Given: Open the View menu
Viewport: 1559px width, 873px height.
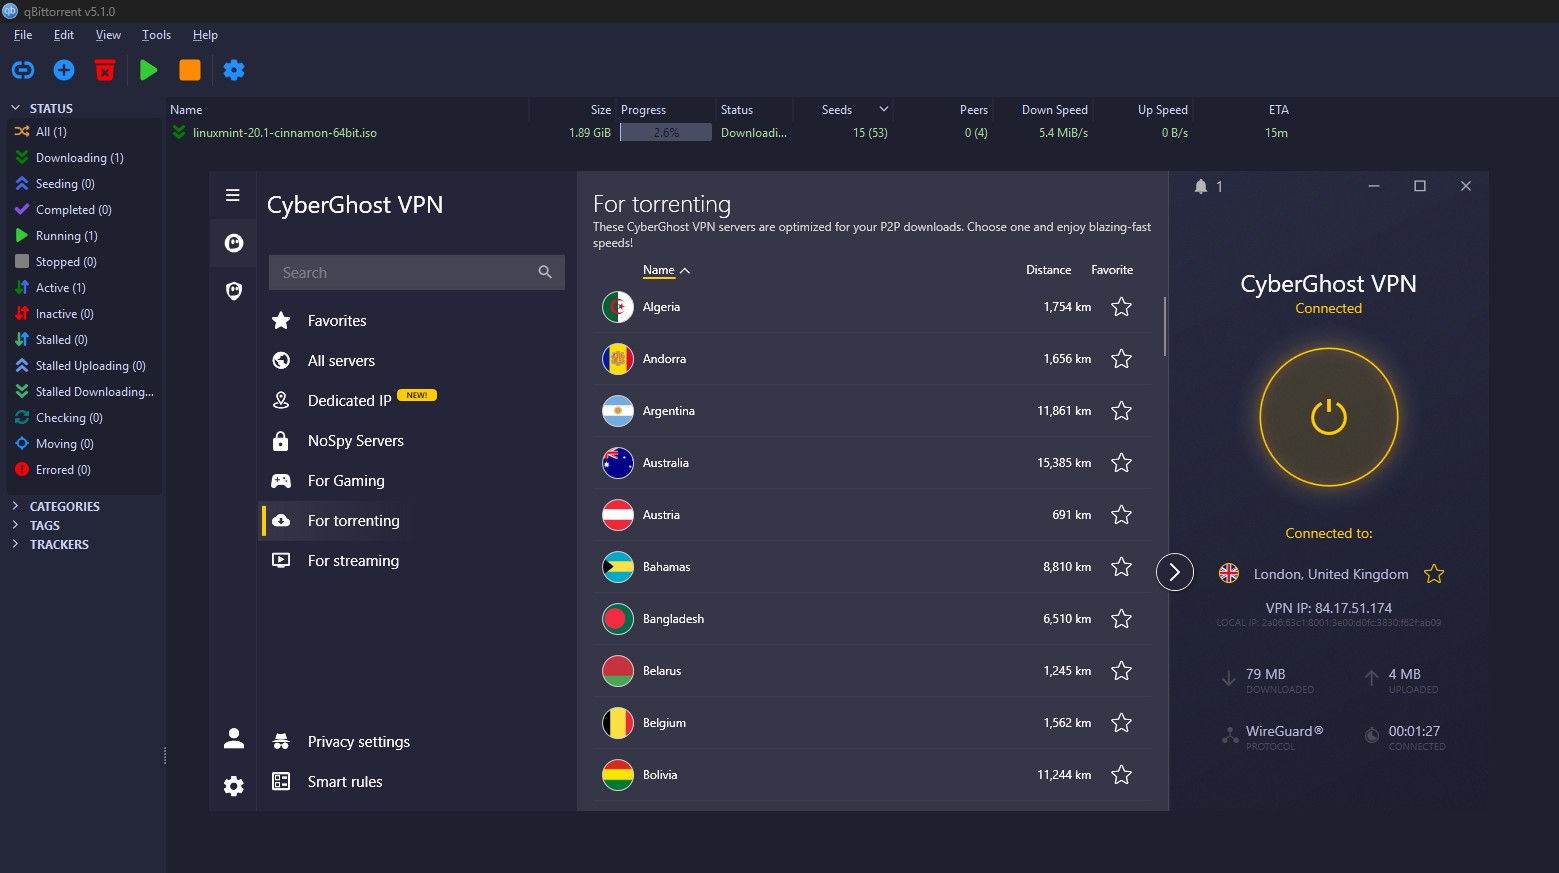Looking at the screenshot, I should (108, 35).
